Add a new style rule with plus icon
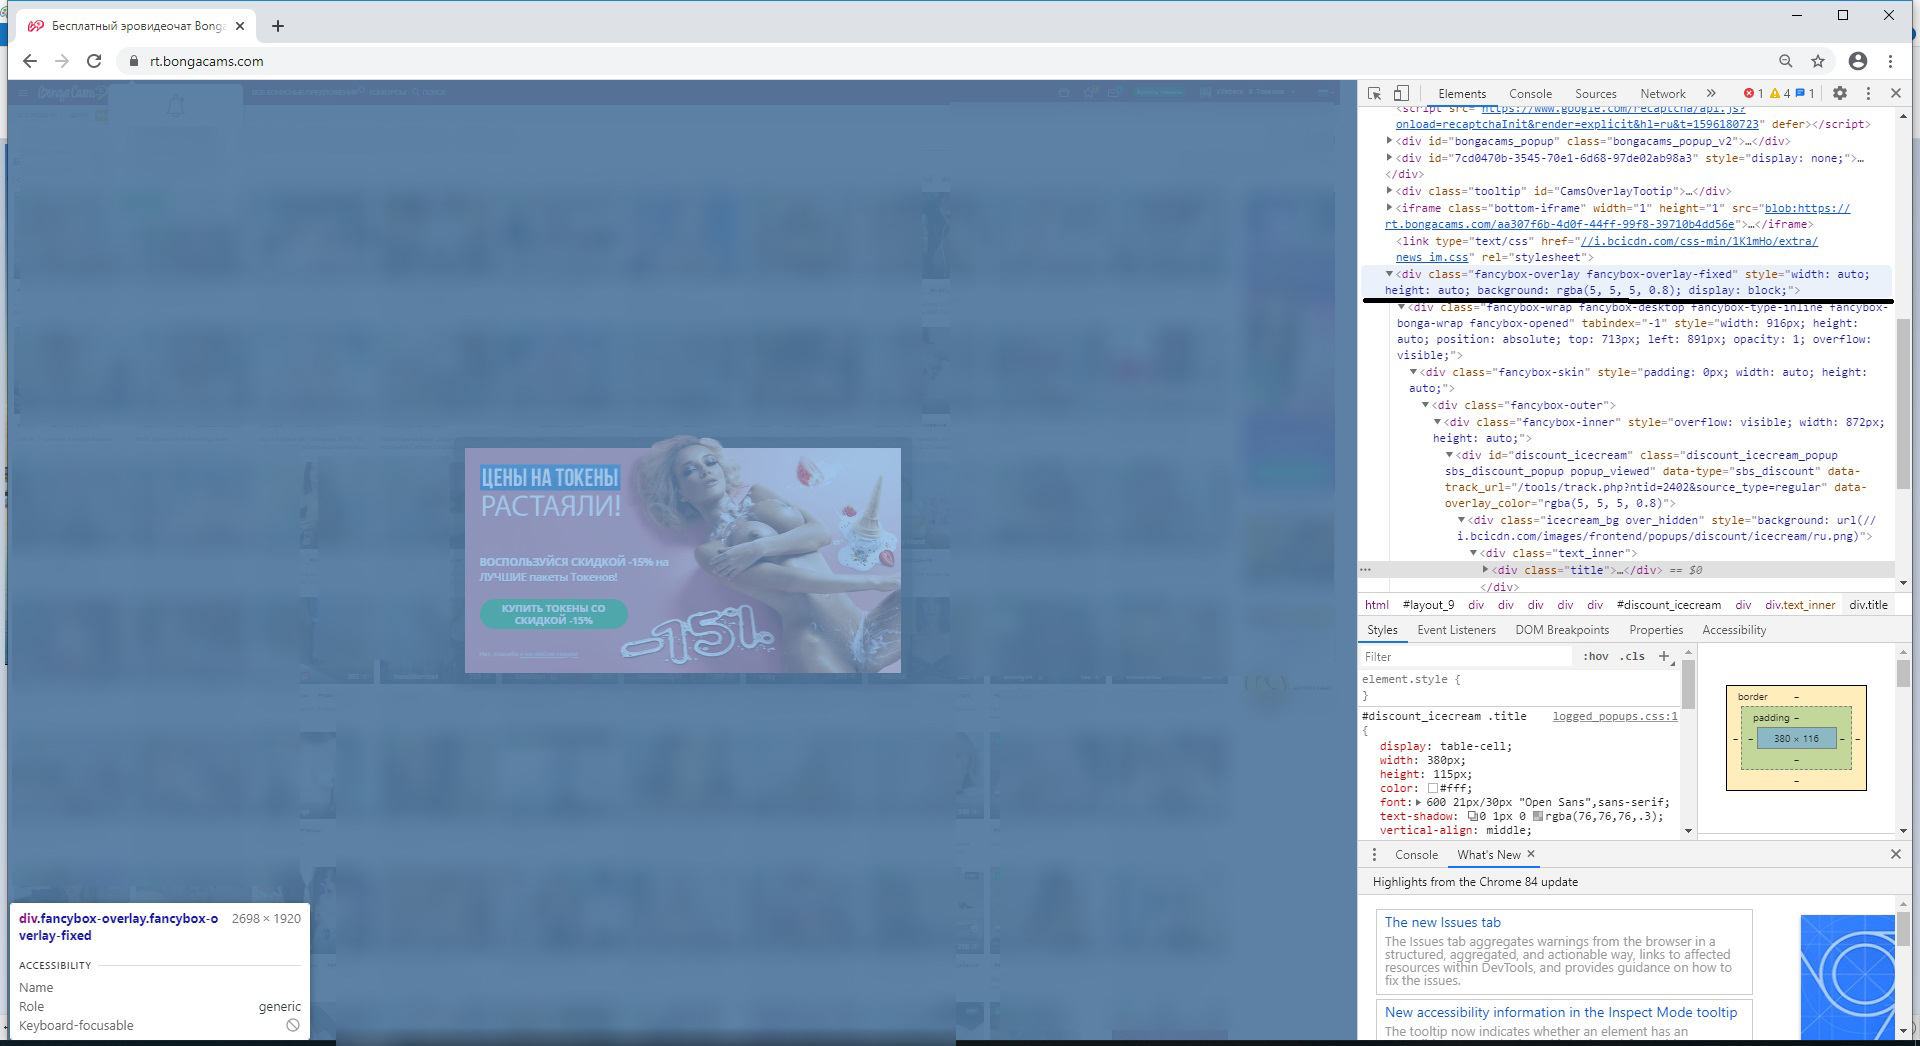The image size is (1920, 1046). pyautogui.click(x=1664, y=656)
